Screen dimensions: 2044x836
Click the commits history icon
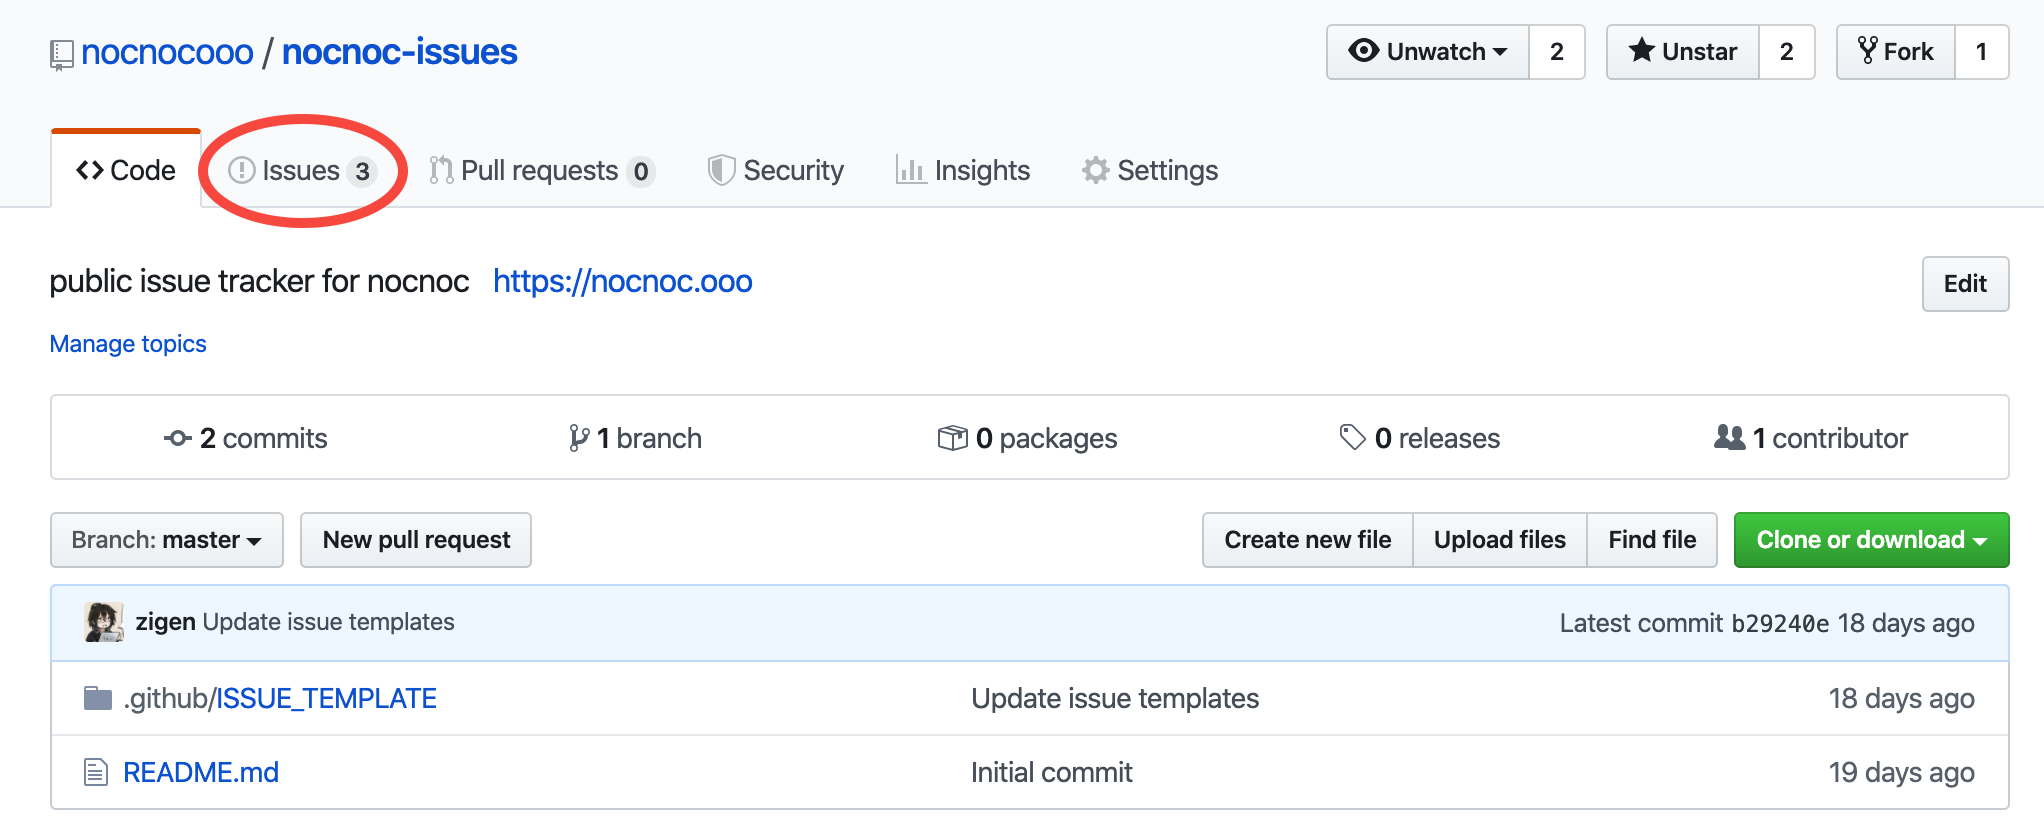178,438
